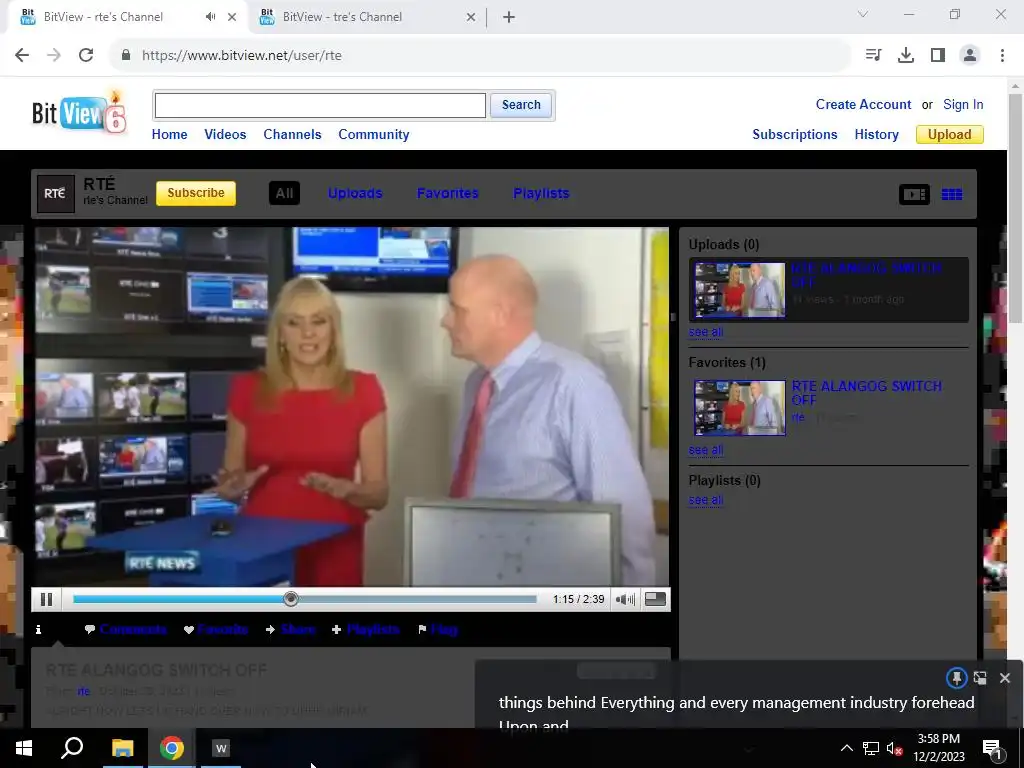Screen dimensions: 1024x768
Task: Open the Channels navigation link
Action: [293, 135]
